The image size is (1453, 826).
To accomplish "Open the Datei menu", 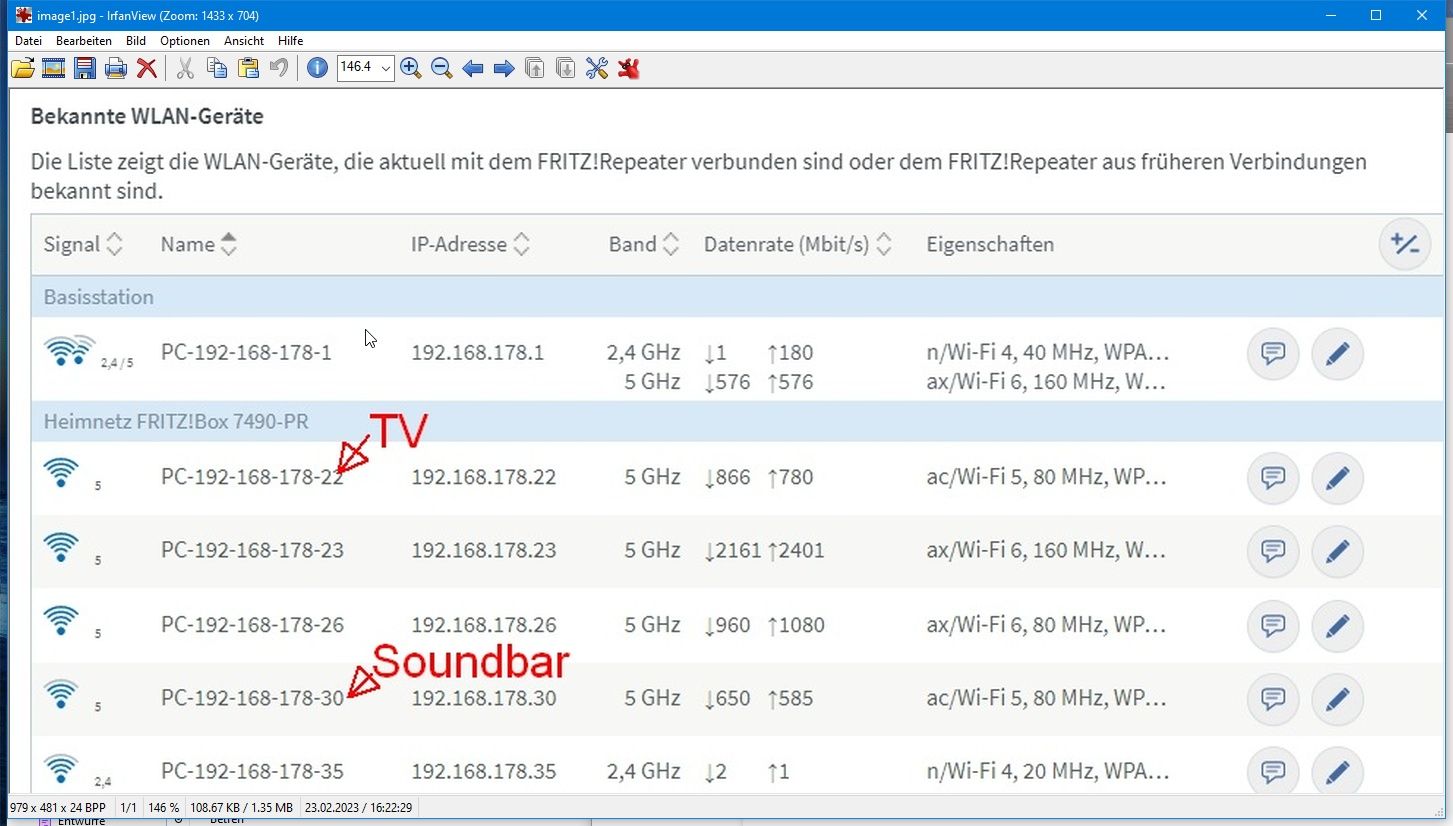I will tap(28, 41).
